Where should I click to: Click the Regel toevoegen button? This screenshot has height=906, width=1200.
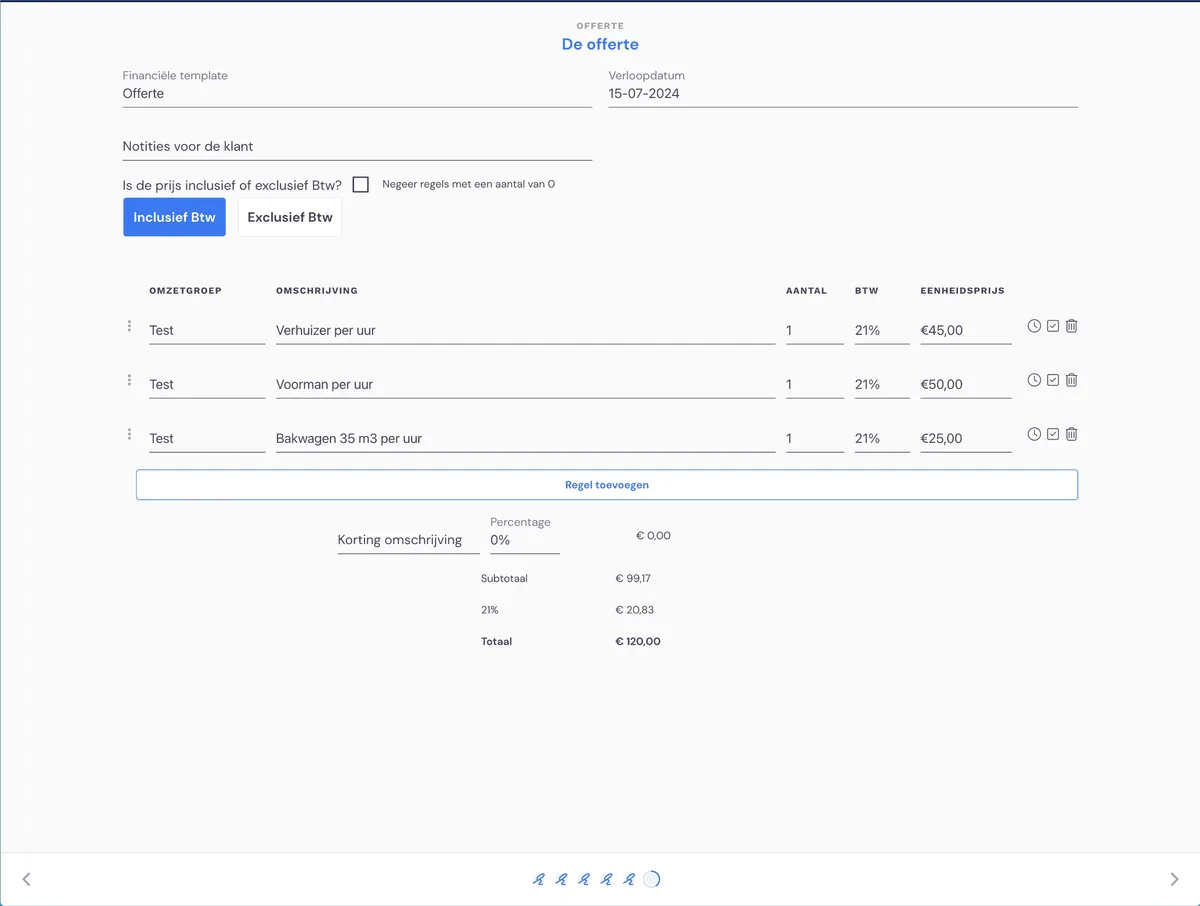(x=607, y=485)
